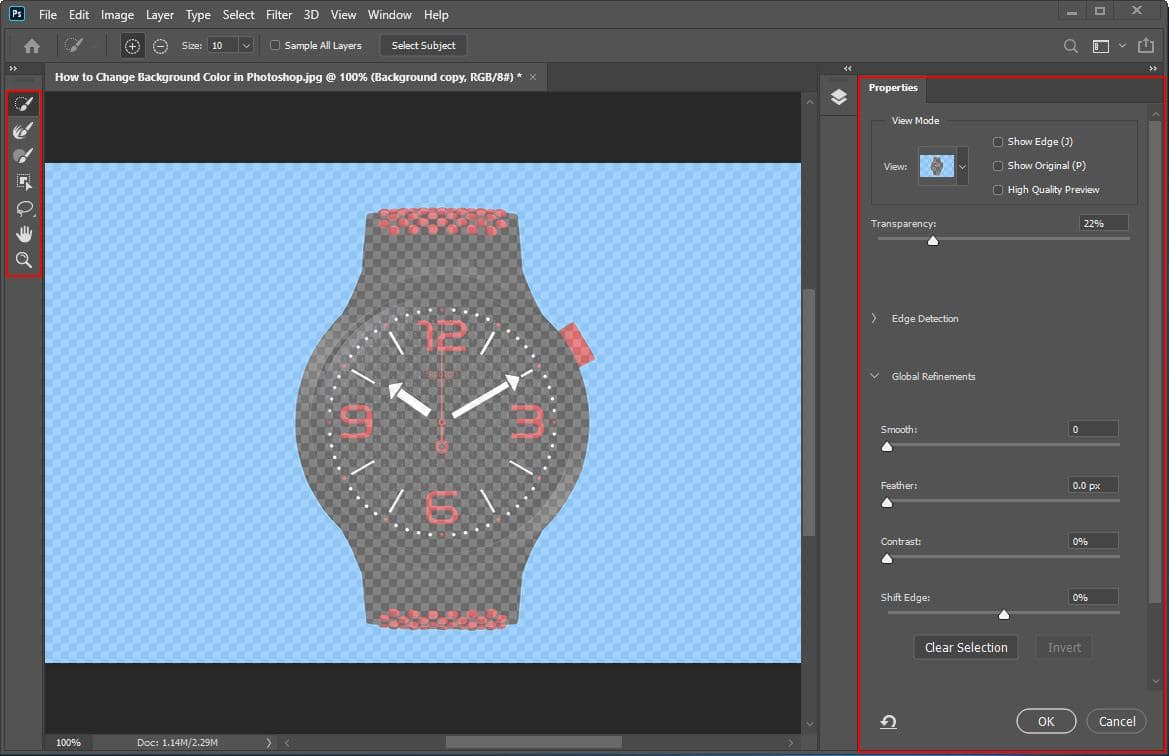The width and height of the screenshot is (1169, 756).
Task: Click the Layers panel icon
Action: pos(838,97)
